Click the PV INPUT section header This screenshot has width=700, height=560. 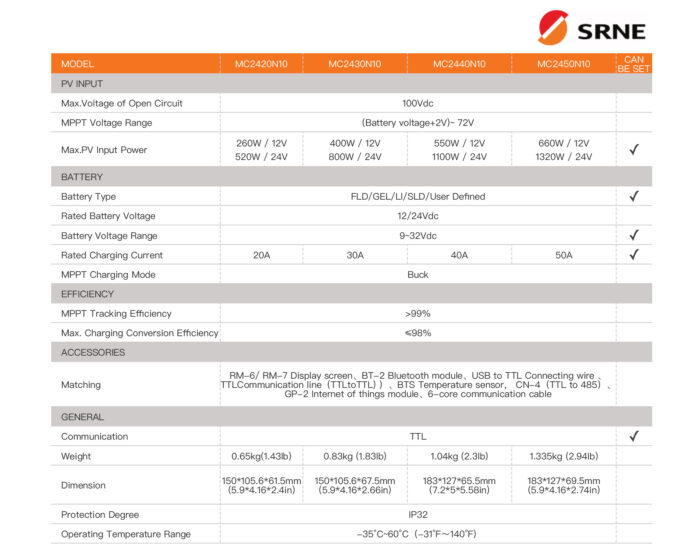[351, 84]
